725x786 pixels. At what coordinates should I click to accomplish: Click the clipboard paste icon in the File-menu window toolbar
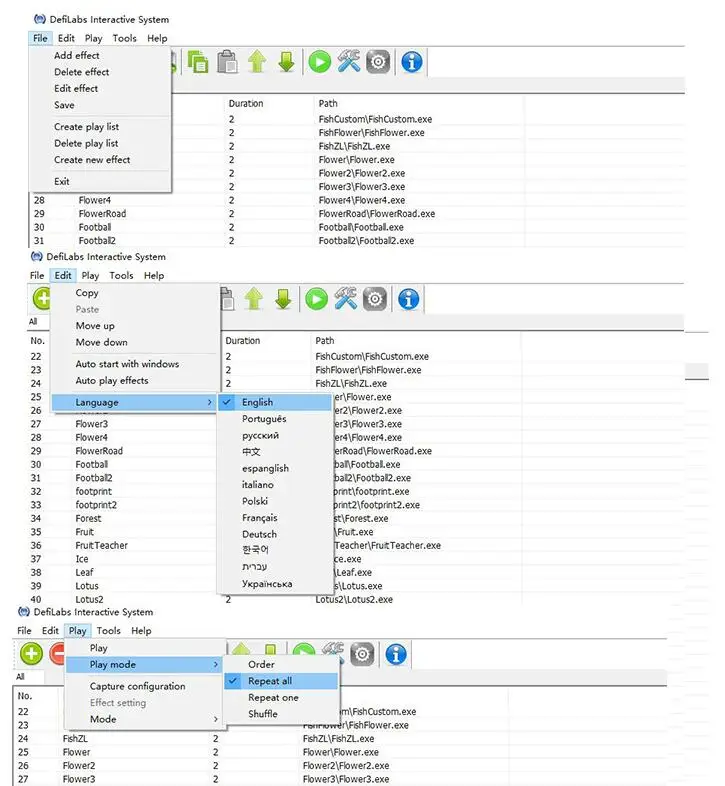click(x=228, y=62)
